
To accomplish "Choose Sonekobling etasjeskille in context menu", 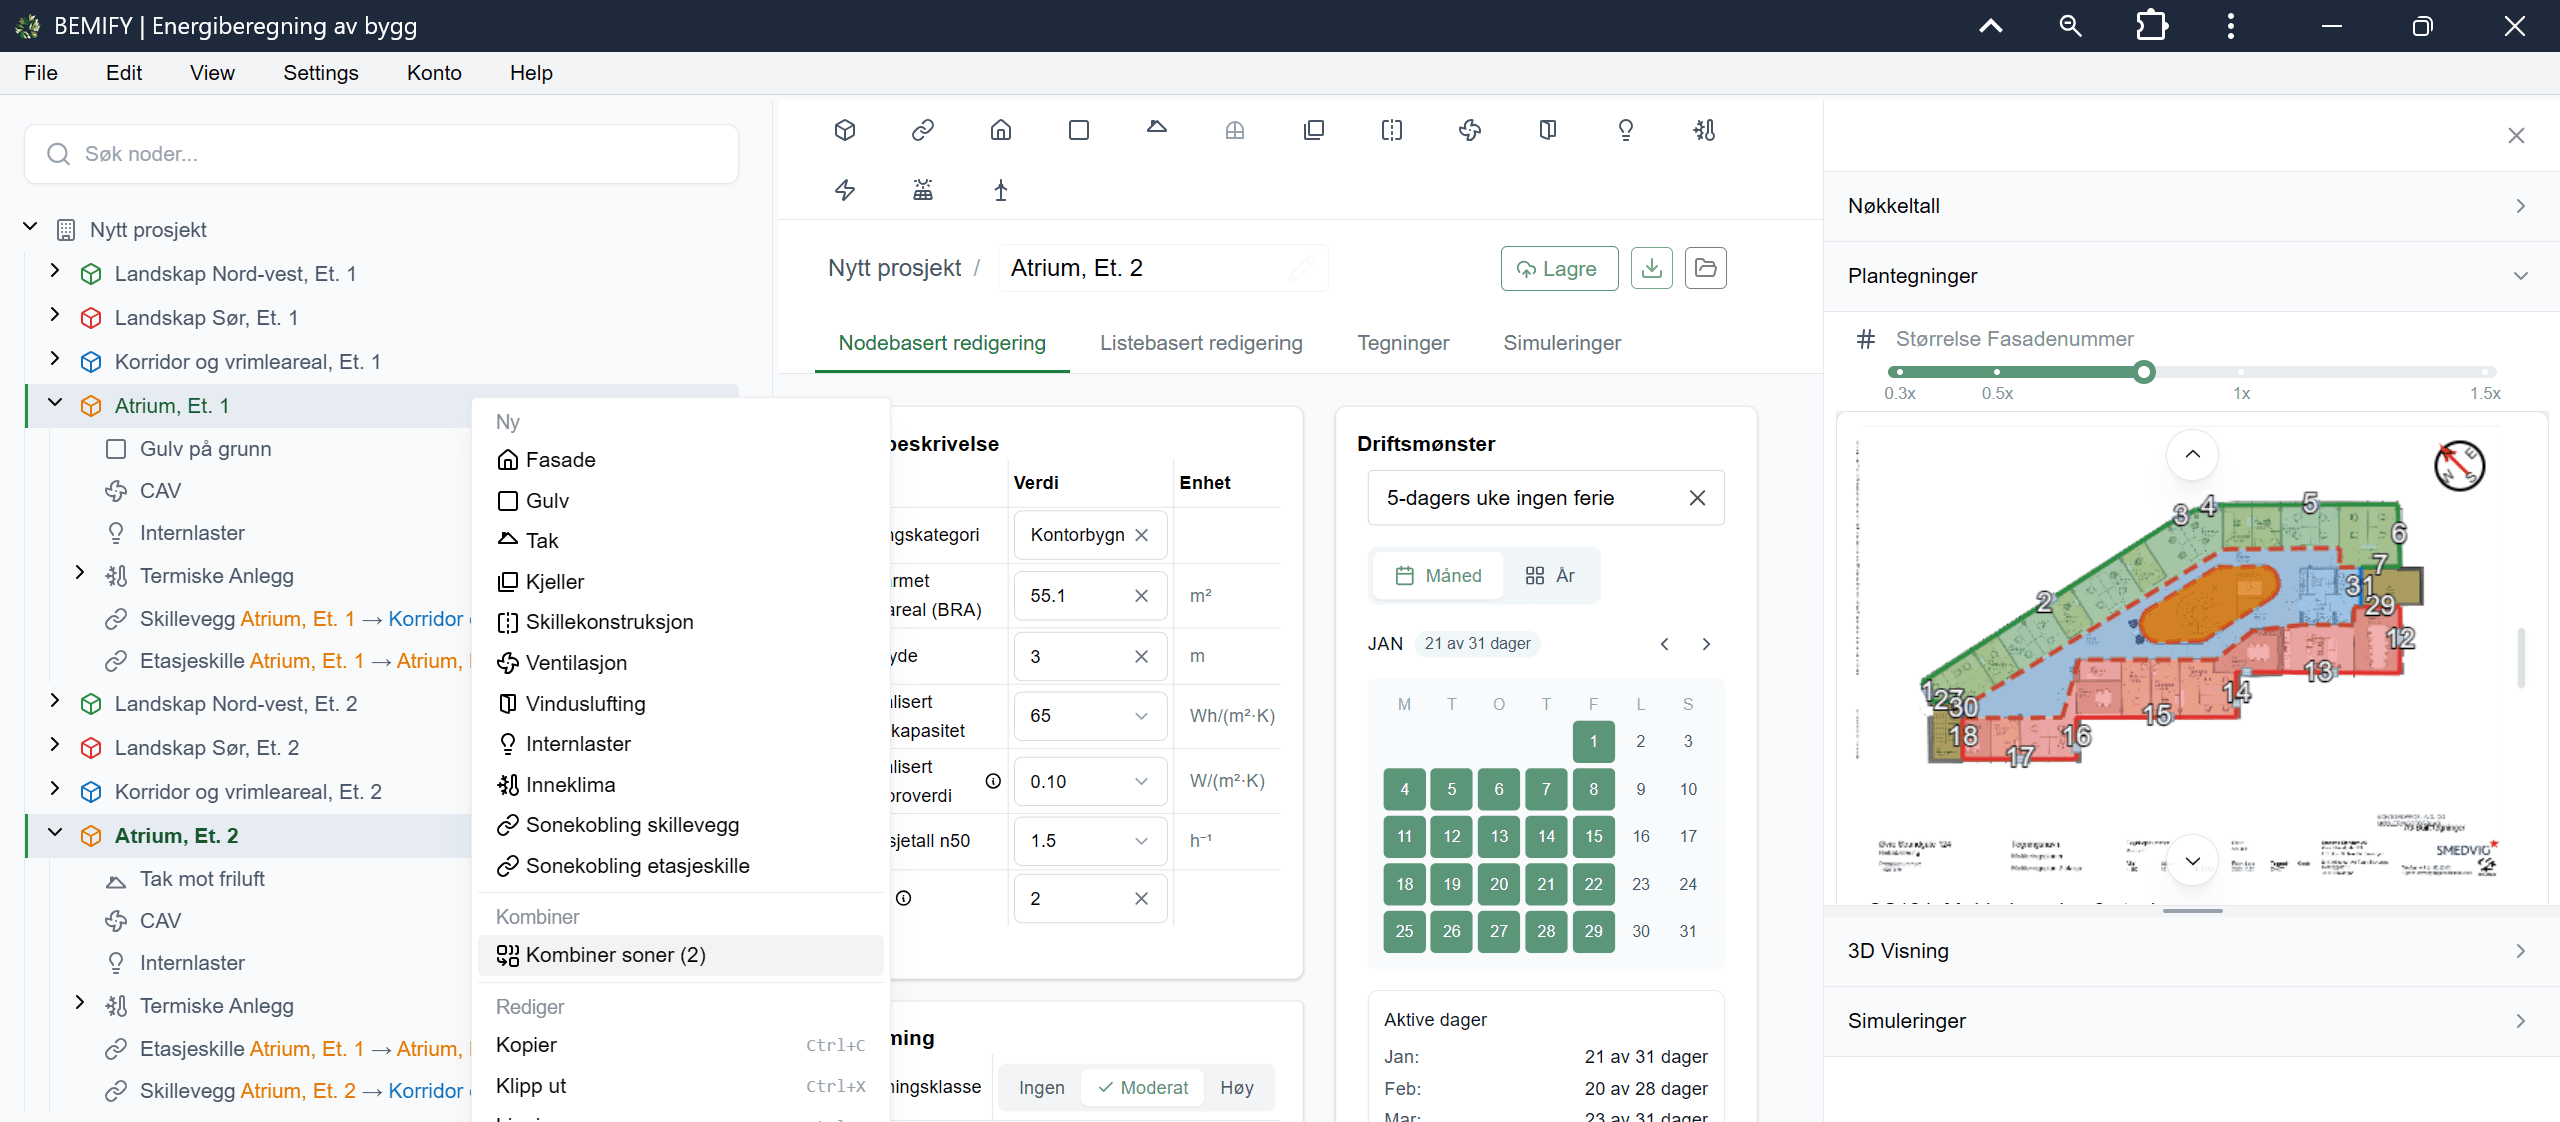I will coord(681,866).
